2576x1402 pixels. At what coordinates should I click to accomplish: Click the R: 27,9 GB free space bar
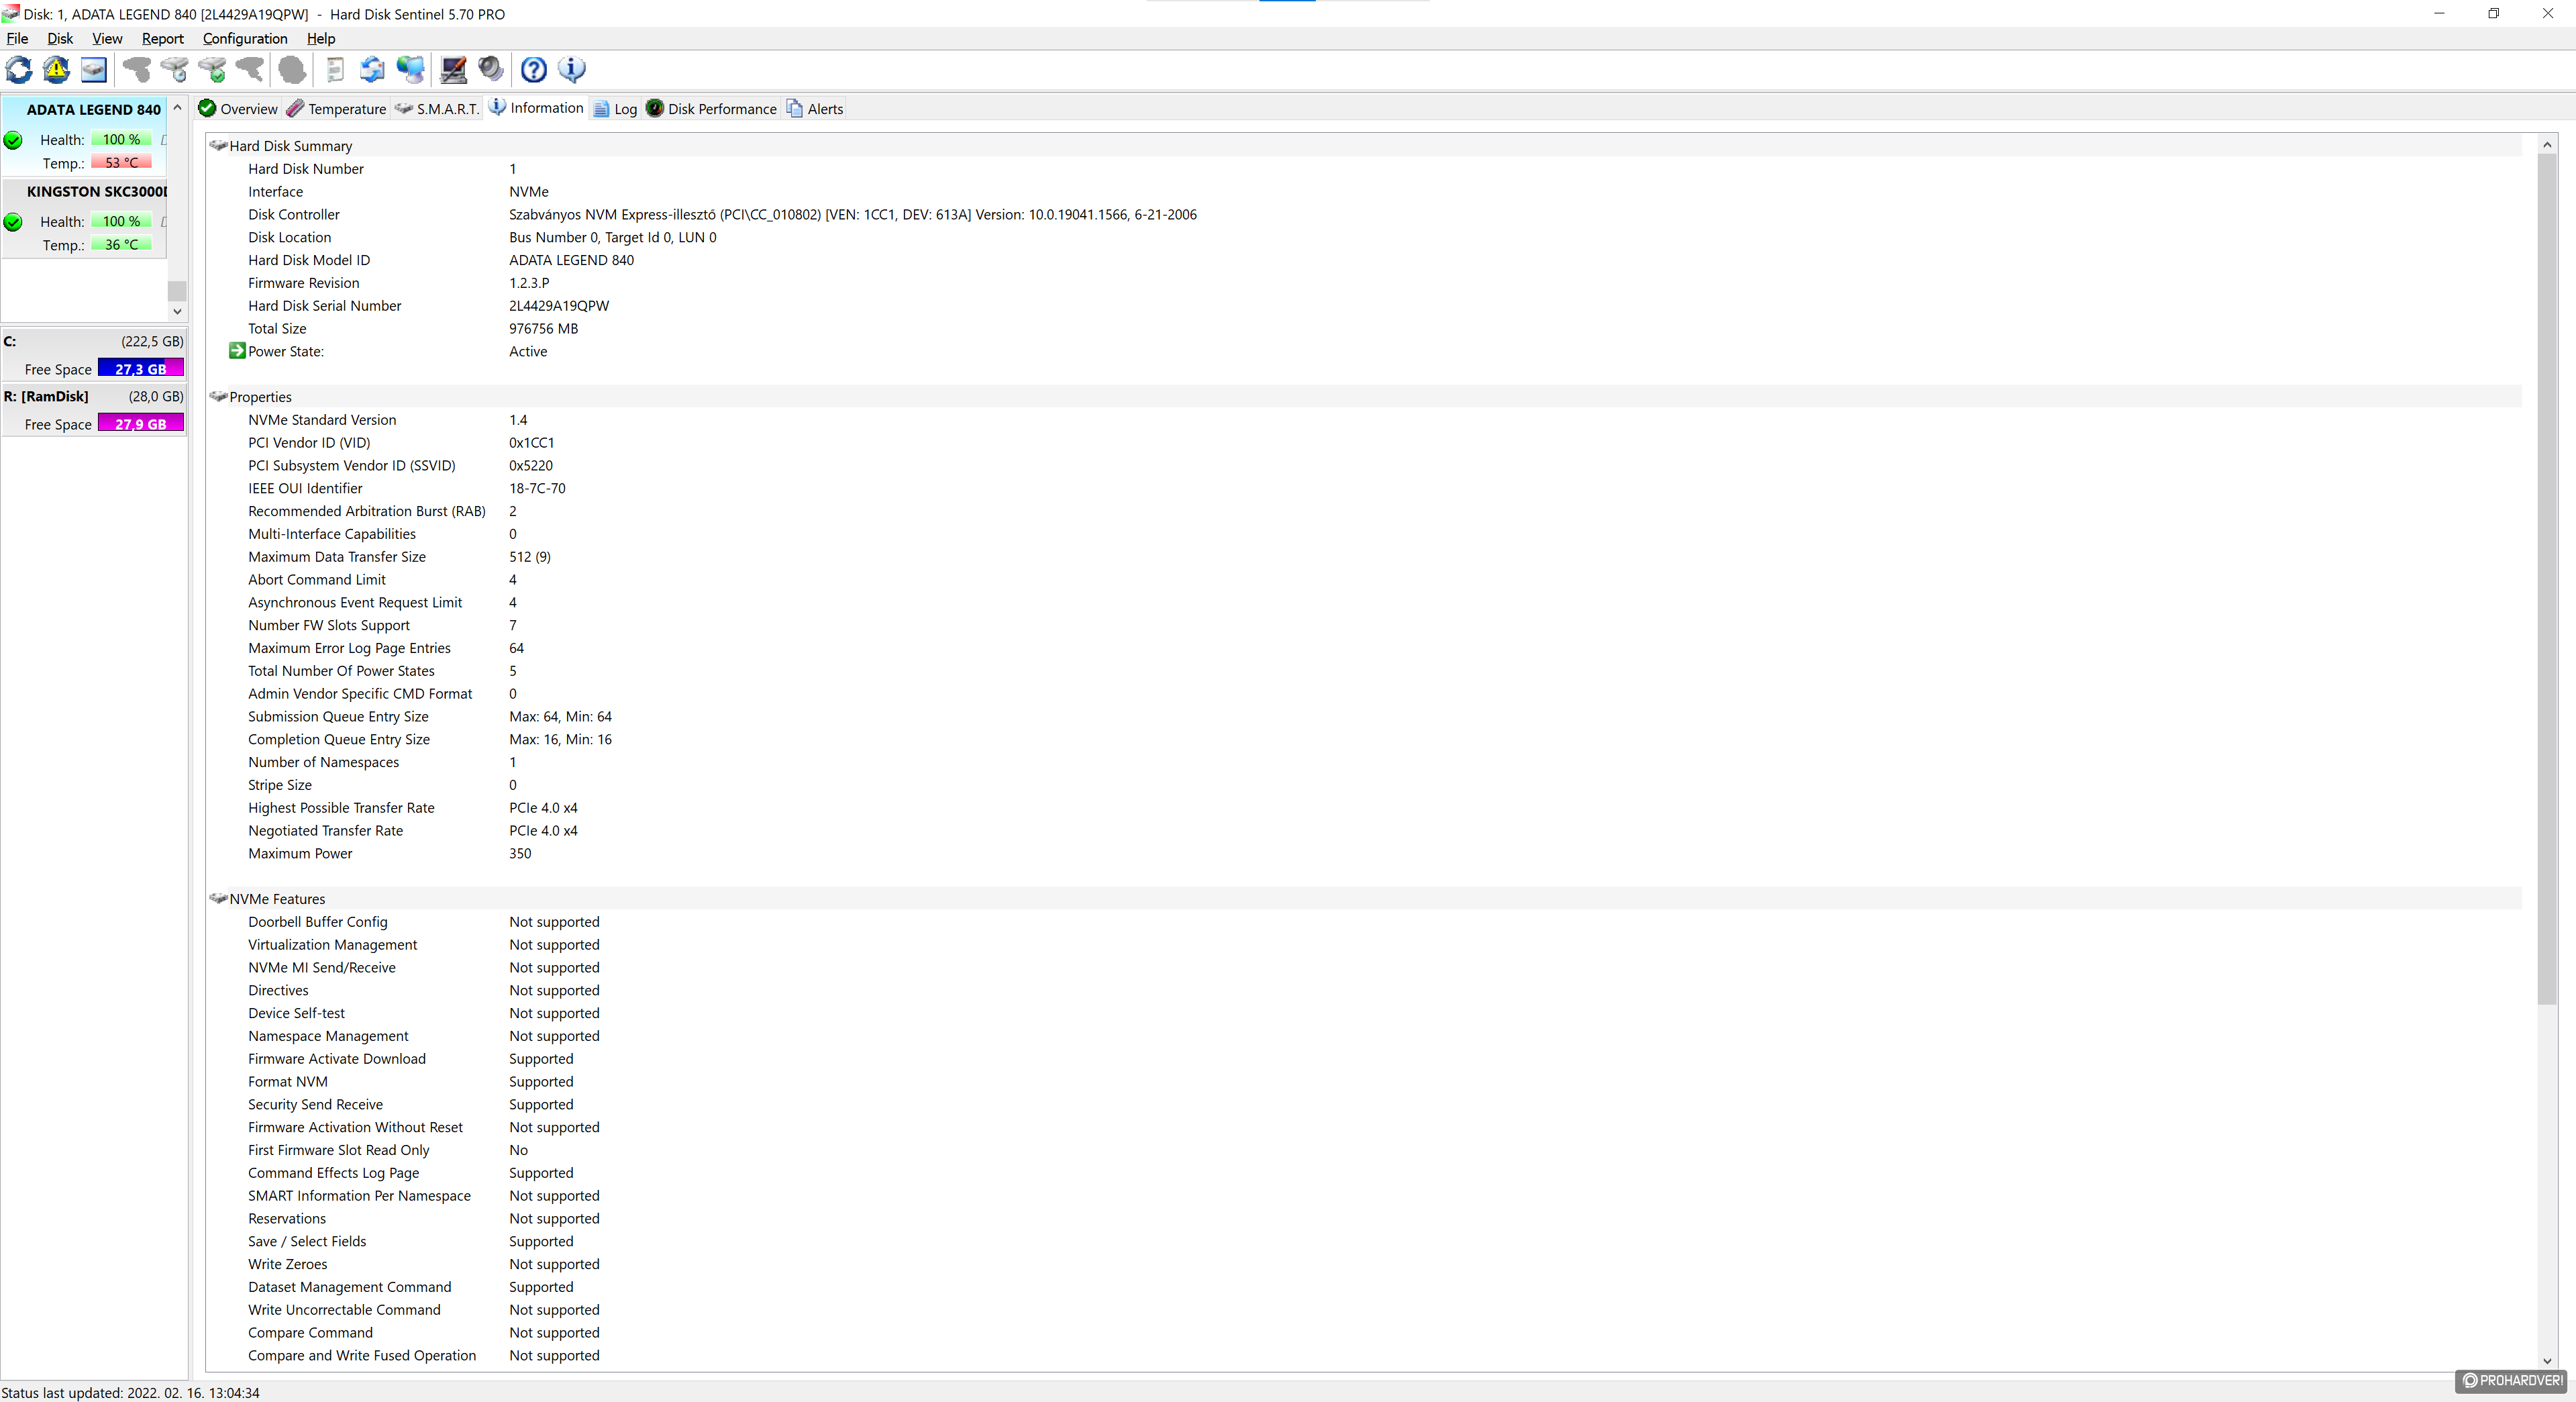140,424
